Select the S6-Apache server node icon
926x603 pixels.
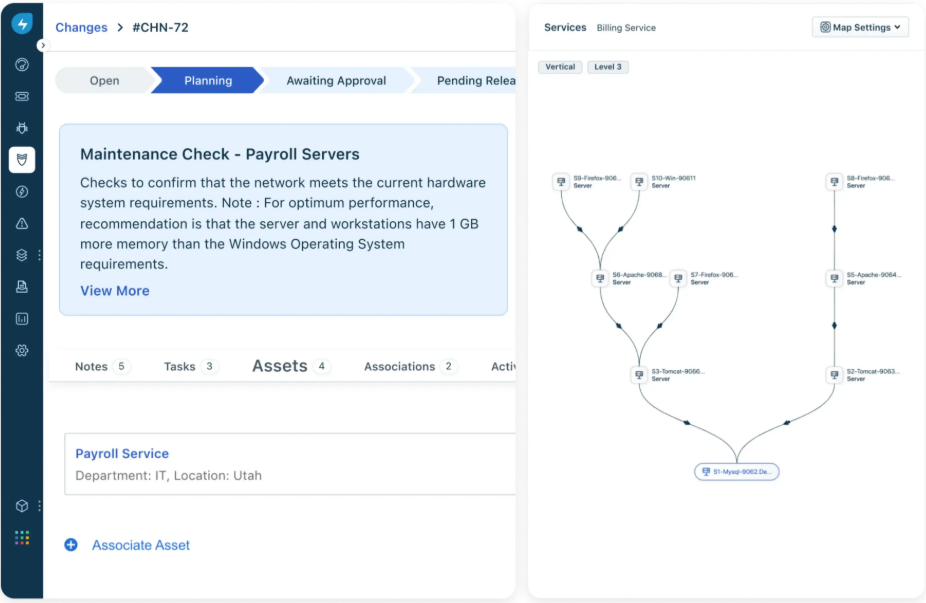[600, 278]
